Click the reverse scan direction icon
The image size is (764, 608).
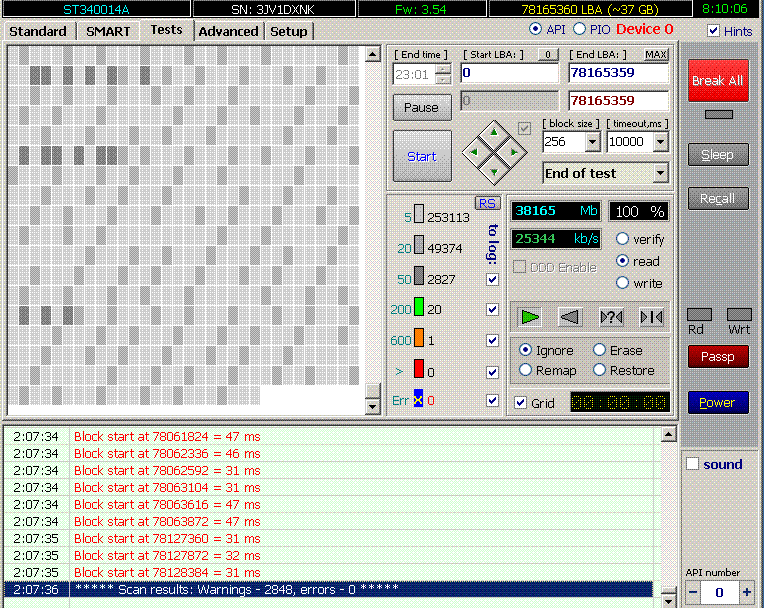570,317
